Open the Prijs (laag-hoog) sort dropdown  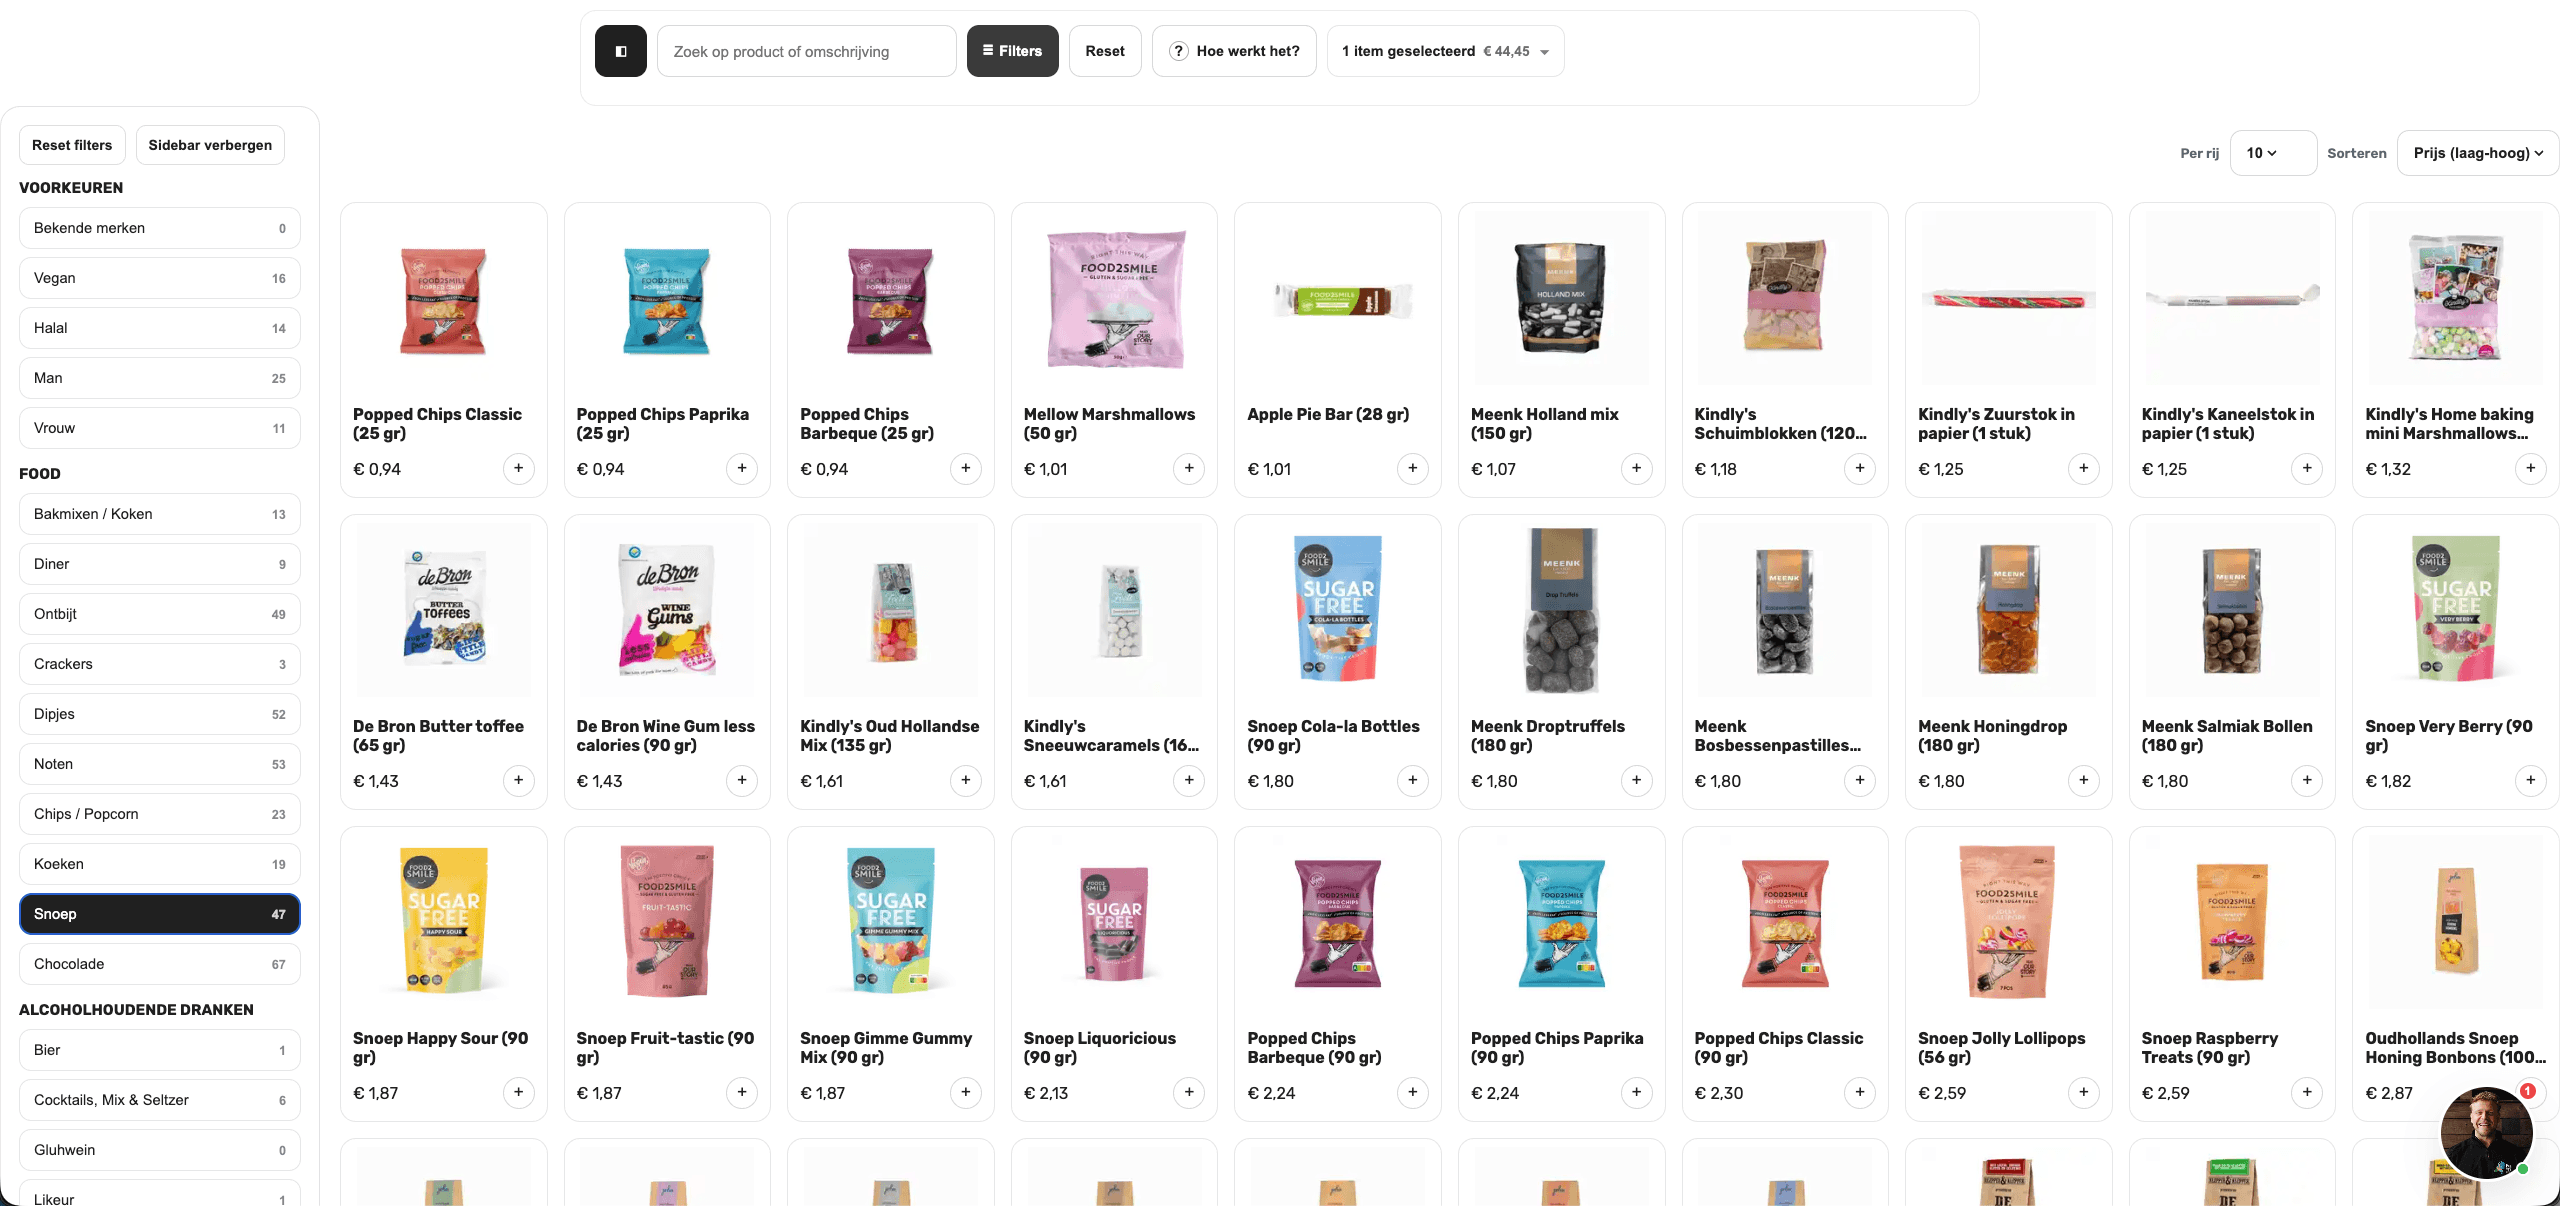coord(2478,153)
